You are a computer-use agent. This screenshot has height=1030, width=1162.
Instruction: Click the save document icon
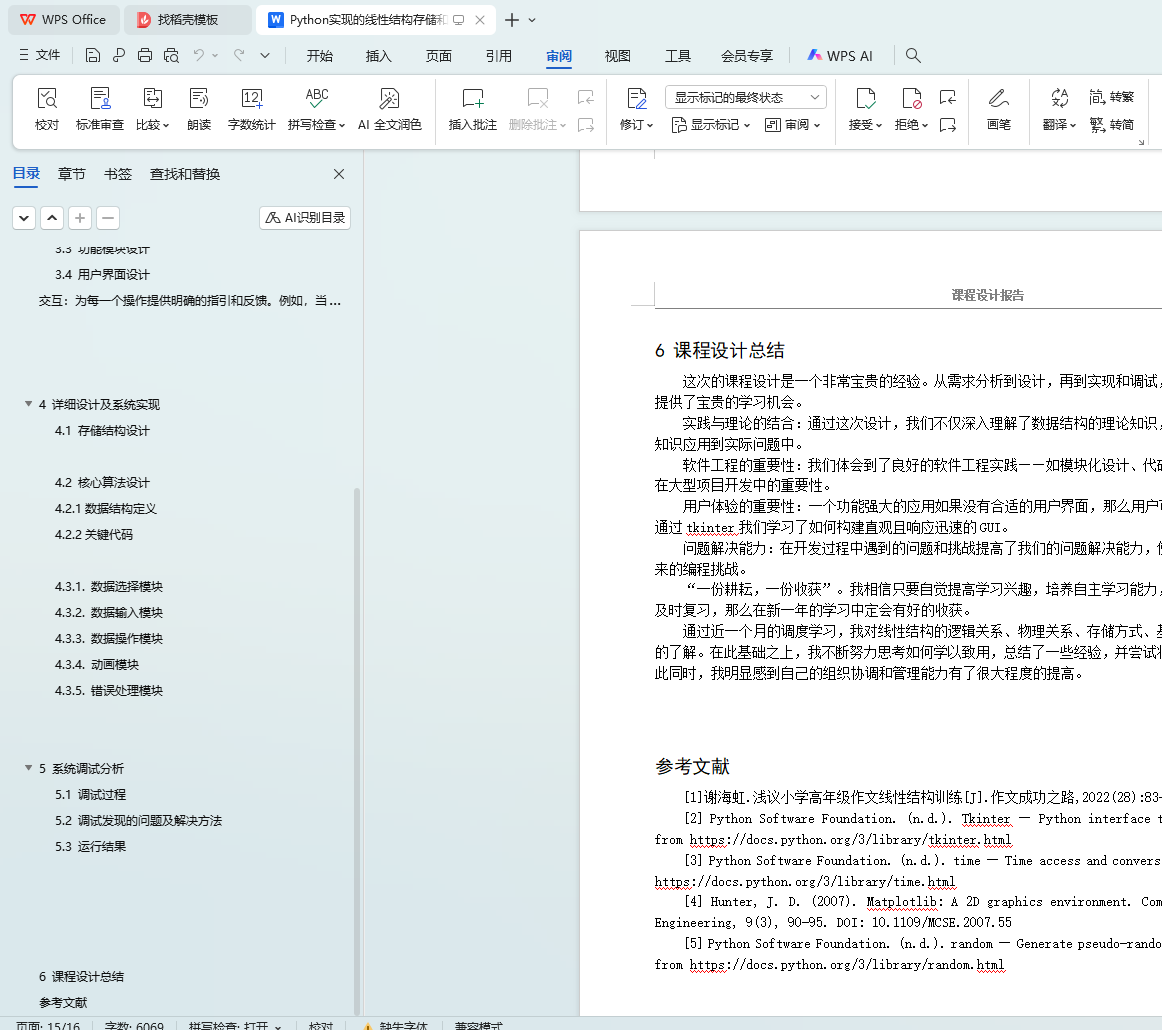[x=93, y=56]
